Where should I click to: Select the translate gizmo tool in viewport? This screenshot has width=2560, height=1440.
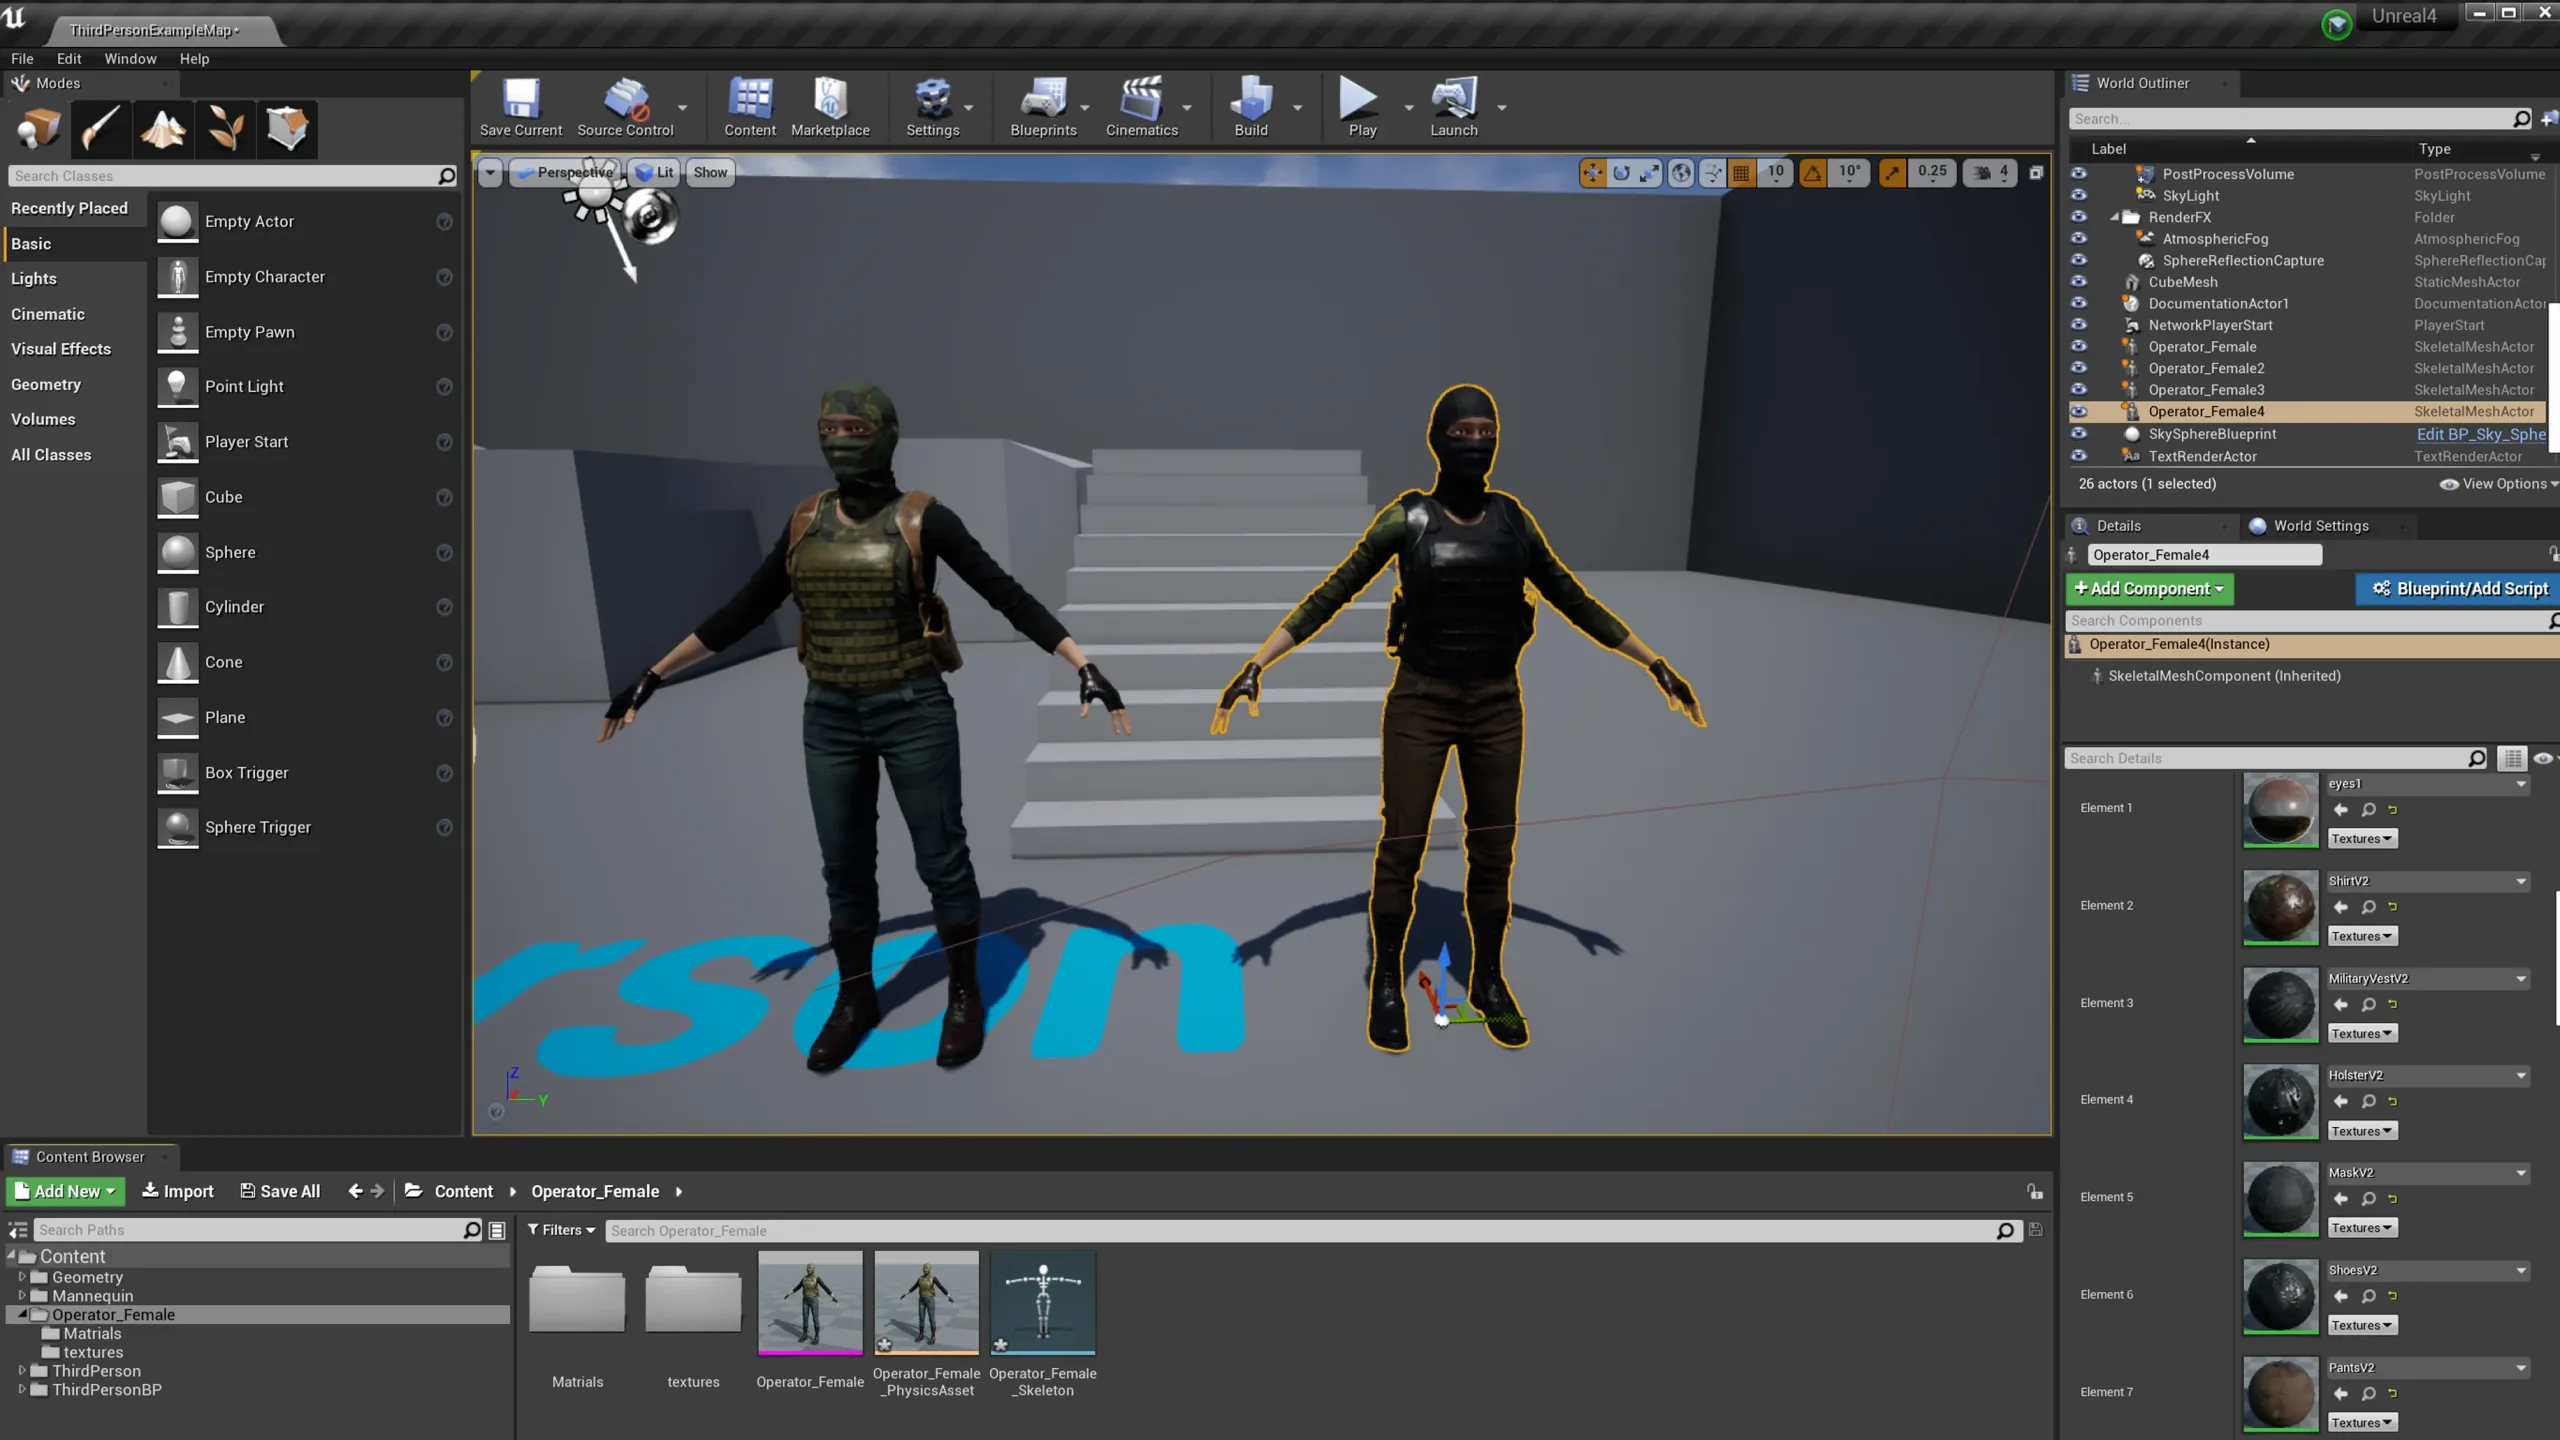1593,173
